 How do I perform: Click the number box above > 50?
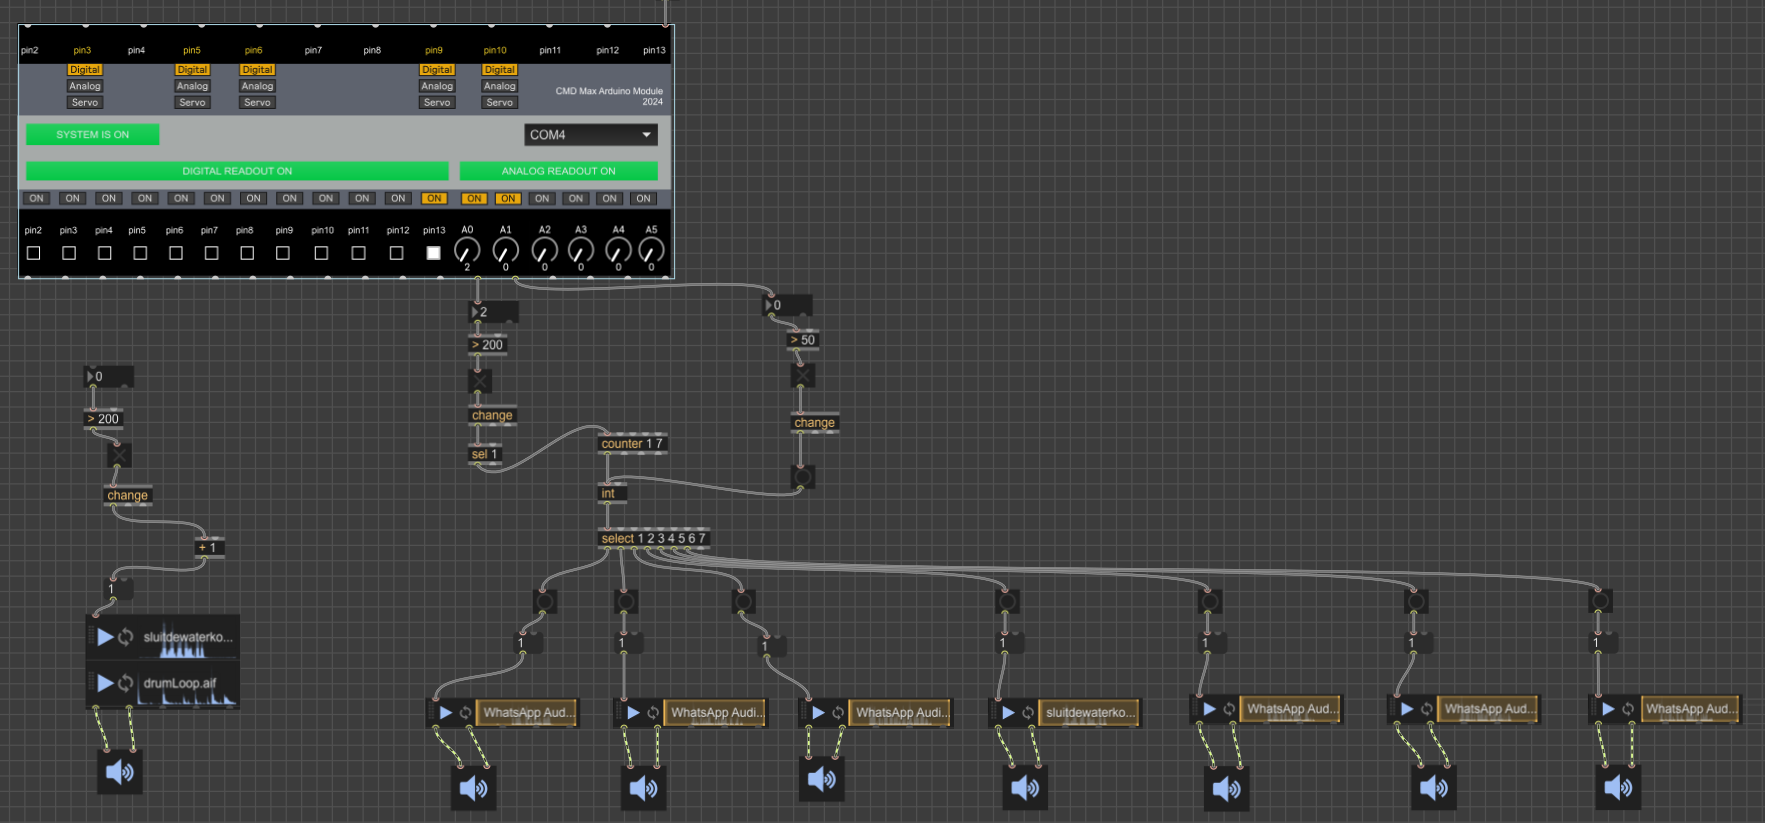pos(788,305)
